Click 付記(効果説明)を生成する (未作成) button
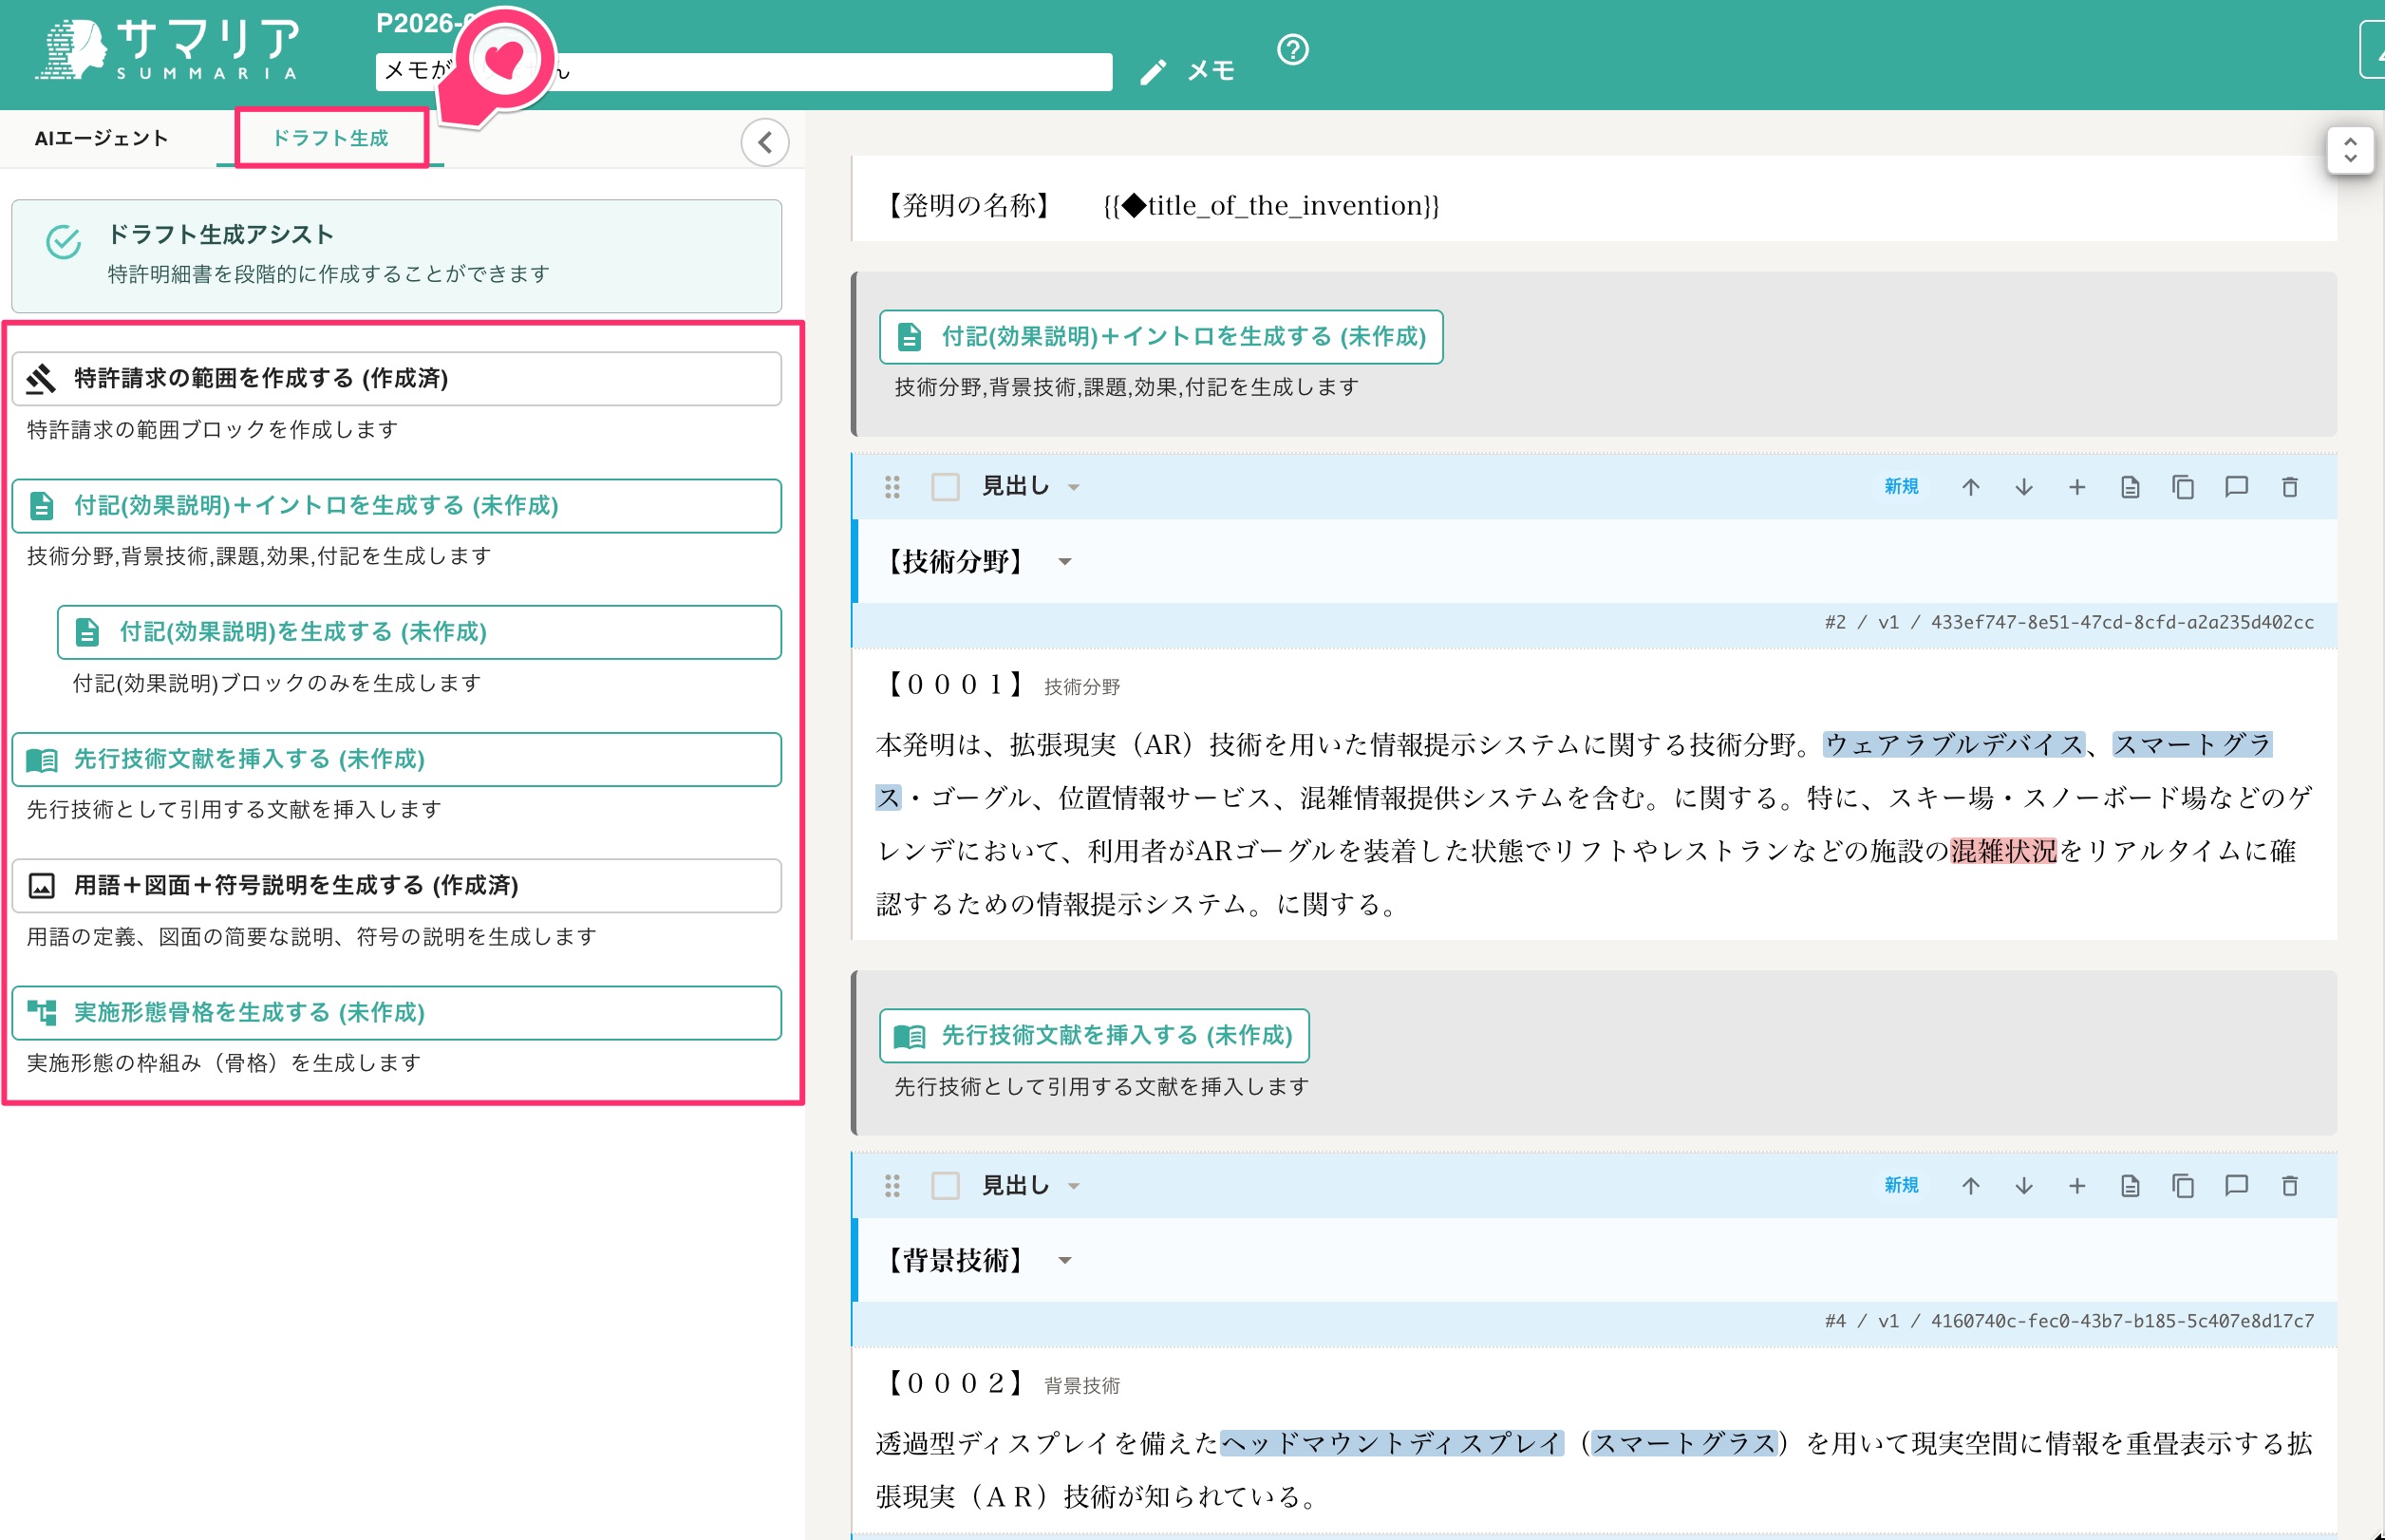This screenshot has height=1540, width=2385. (x=419, y=632)
